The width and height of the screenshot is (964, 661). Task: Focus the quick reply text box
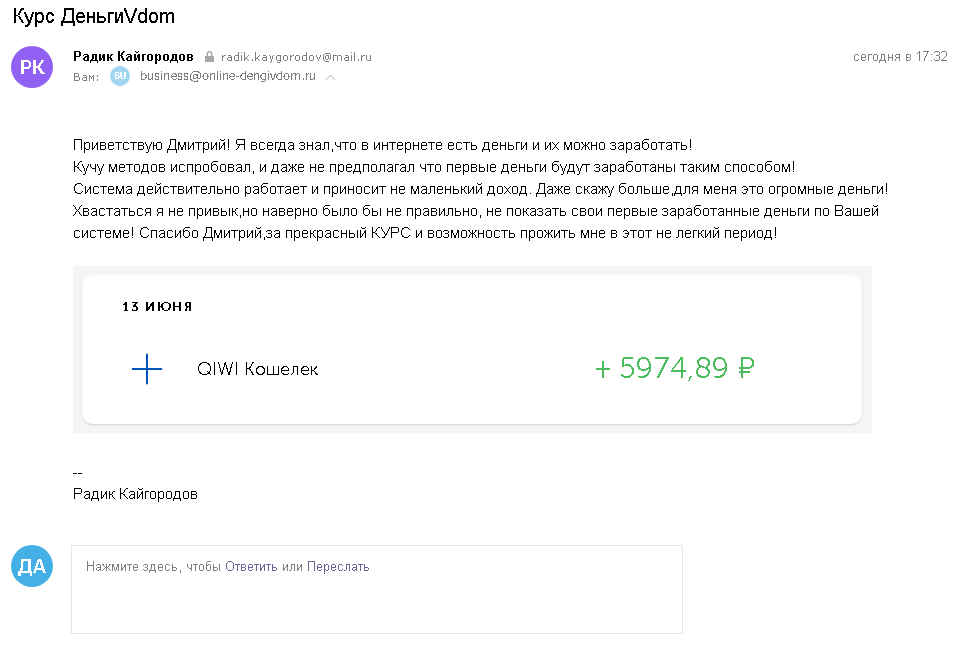[377, 589]
